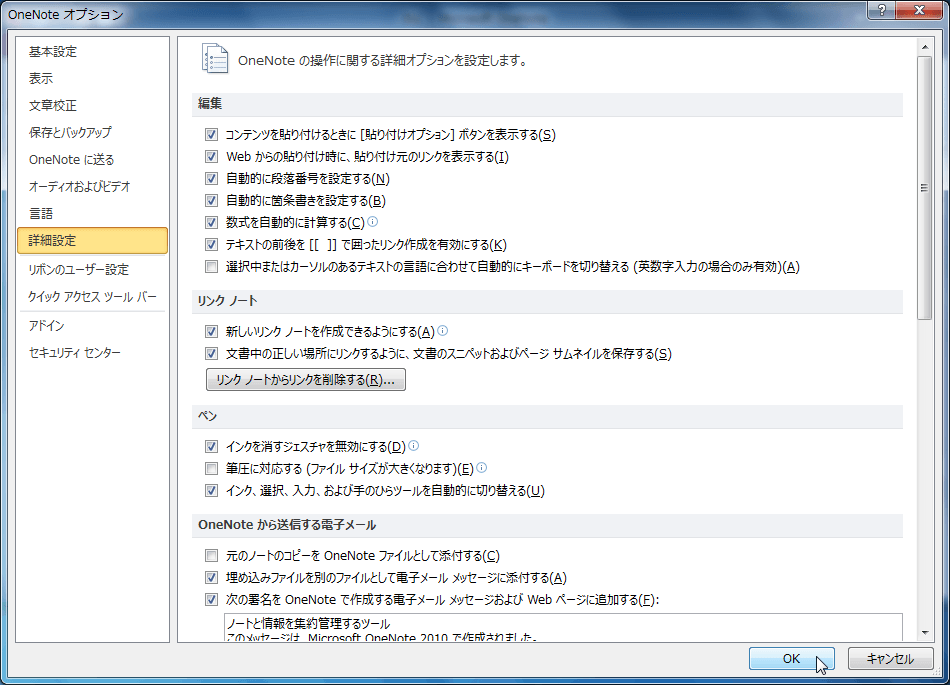
Task: Click the help question mark in title bar
Action: [882, 10]
